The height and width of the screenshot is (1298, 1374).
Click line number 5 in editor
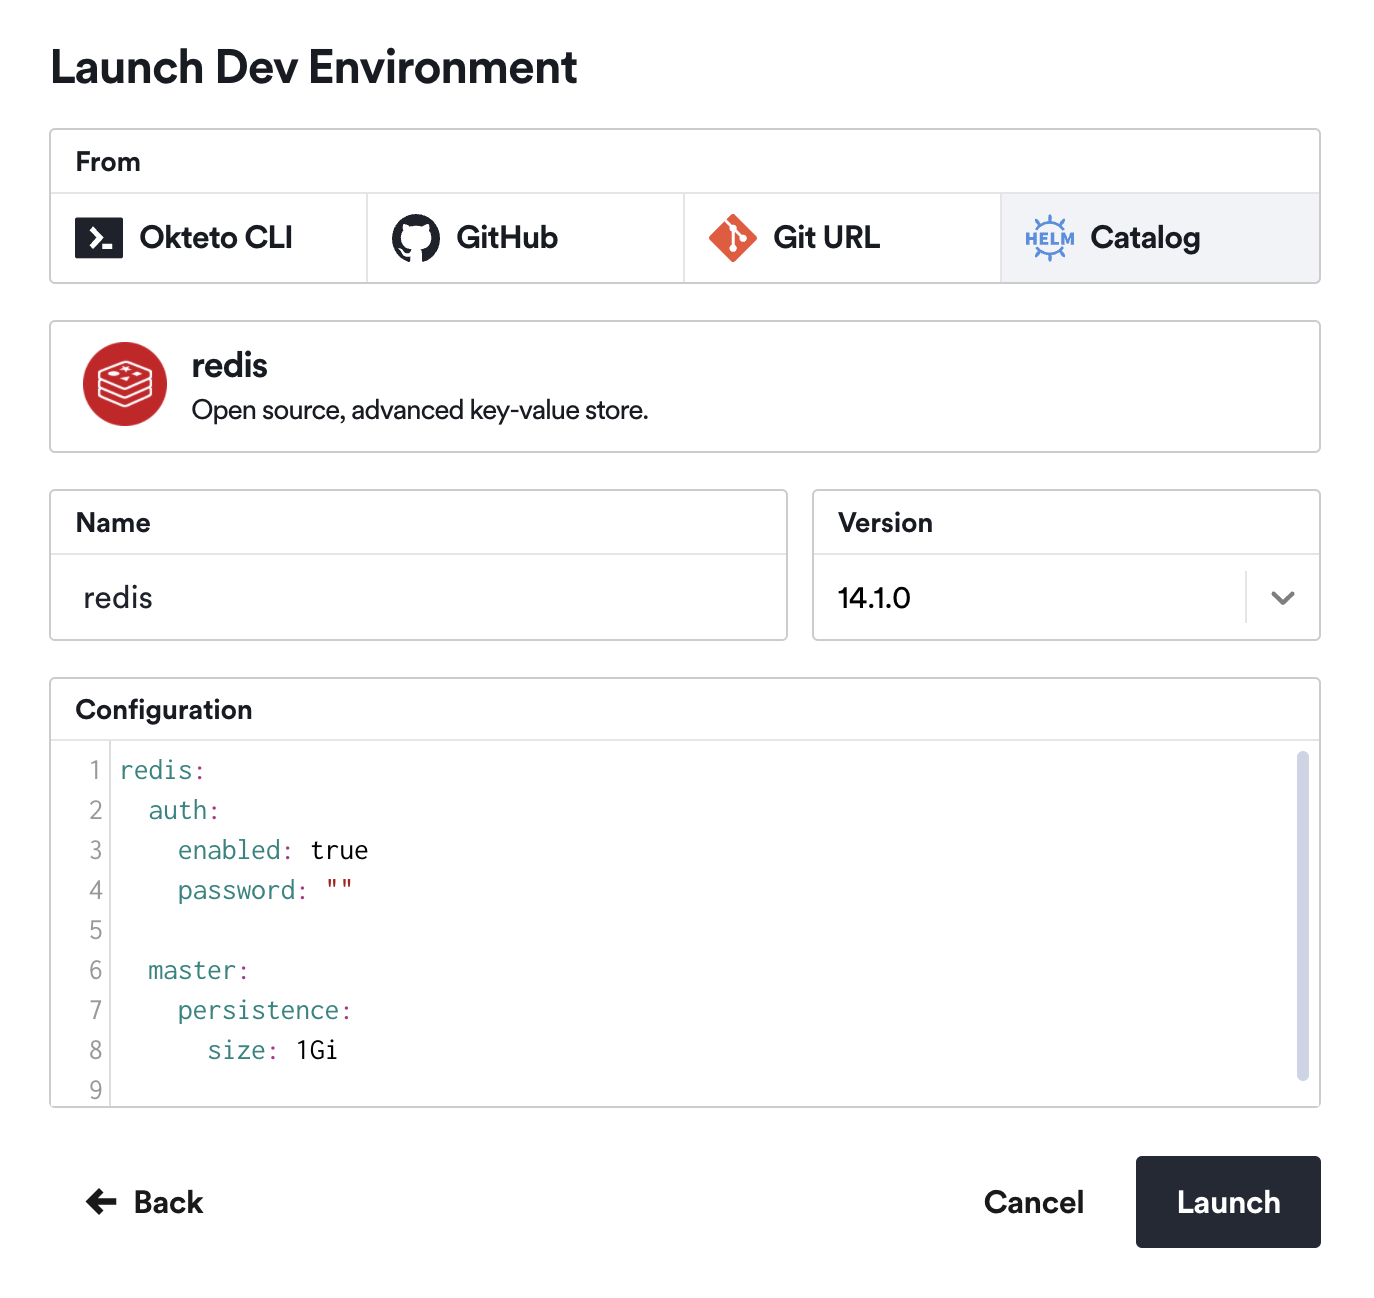(x=96, y=930)
